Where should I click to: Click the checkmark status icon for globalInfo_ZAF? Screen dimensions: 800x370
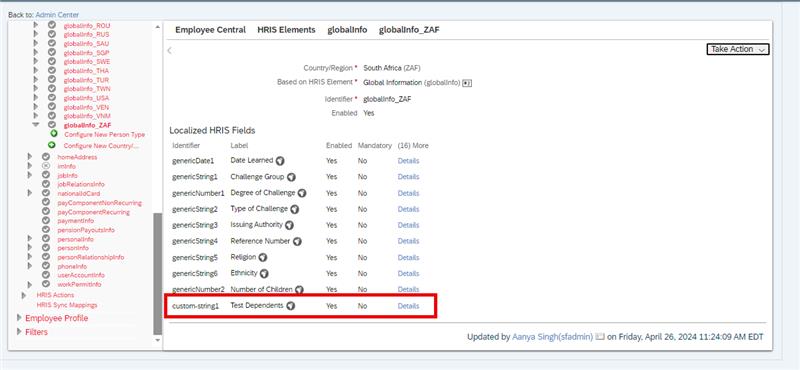[52, 125]
